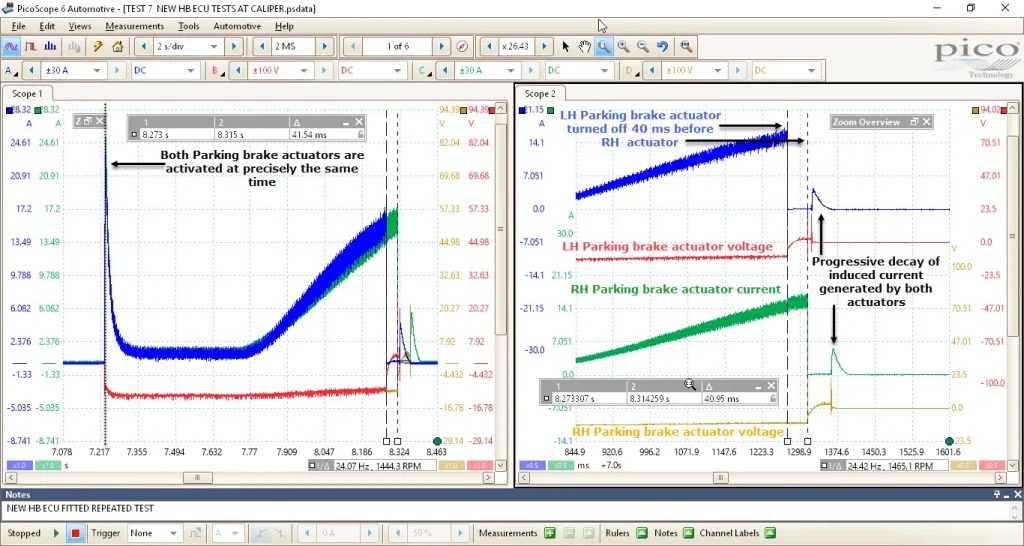The height and width of the screenshot is (546, 1024).
Task: Click the Auto Setup lightning icon
Action: 98,46
